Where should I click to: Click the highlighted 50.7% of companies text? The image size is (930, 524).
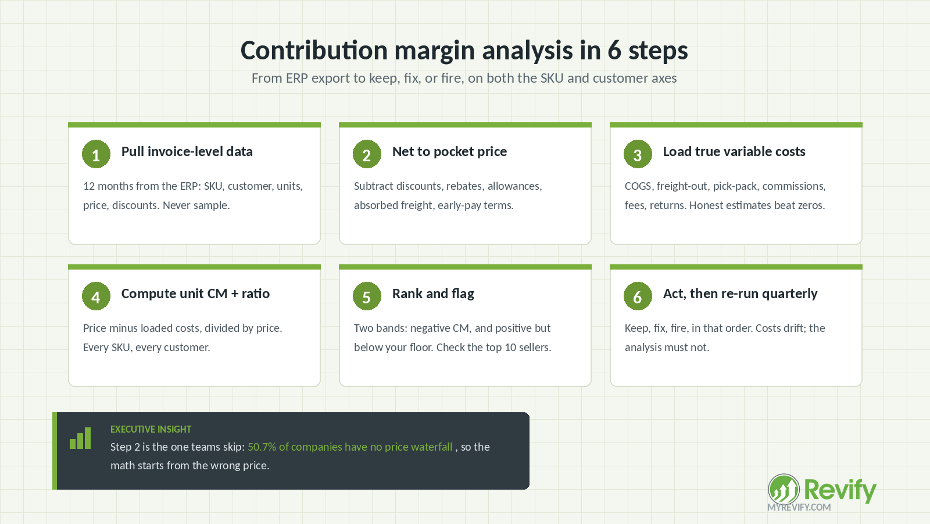tap(350, 447)
